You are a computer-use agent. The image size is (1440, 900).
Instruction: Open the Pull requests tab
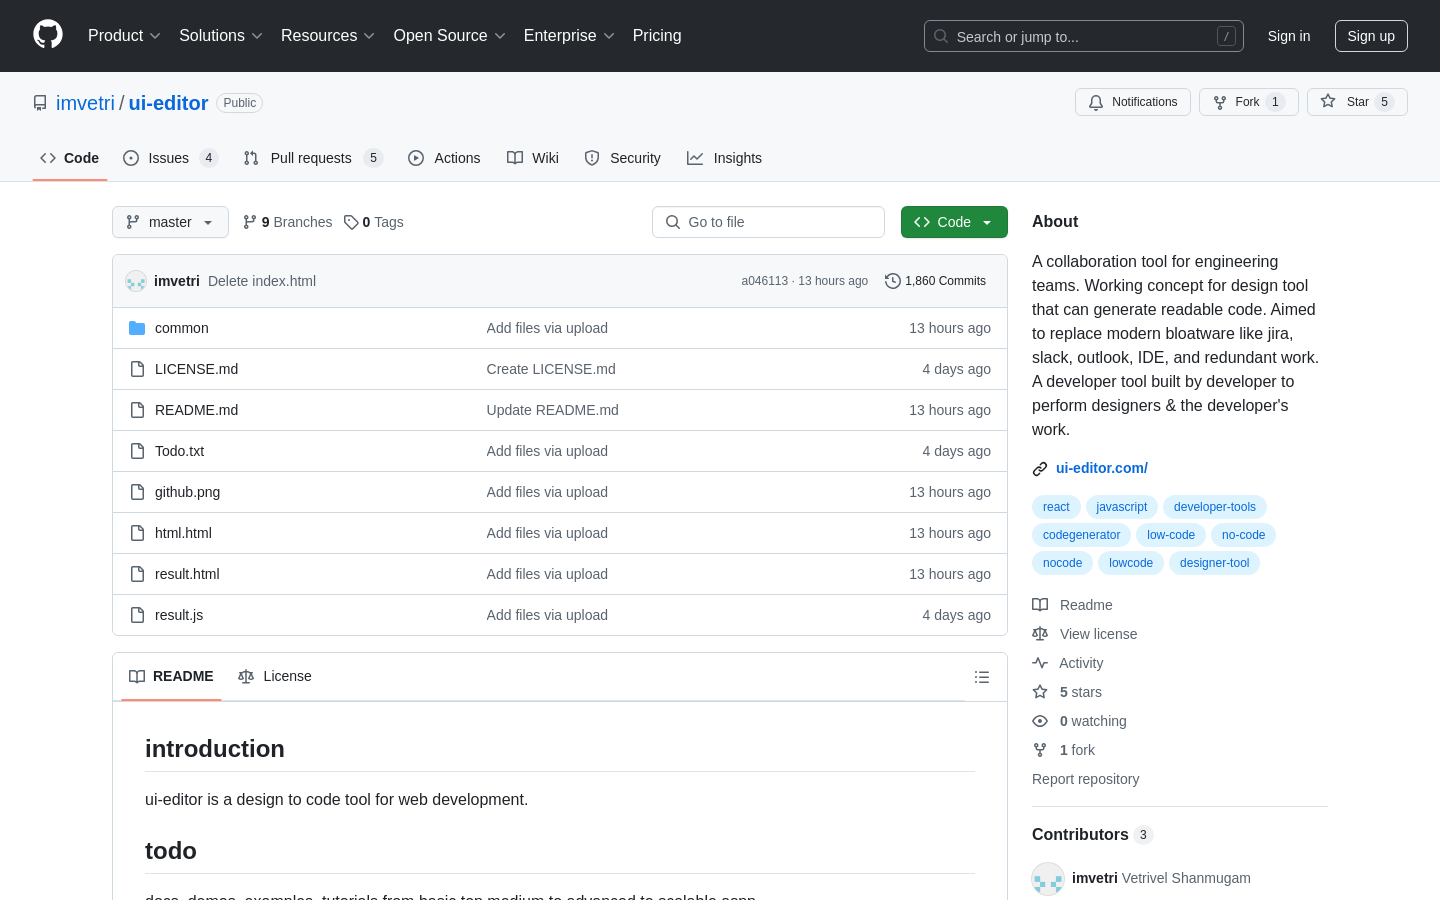[x=313, y=158]
